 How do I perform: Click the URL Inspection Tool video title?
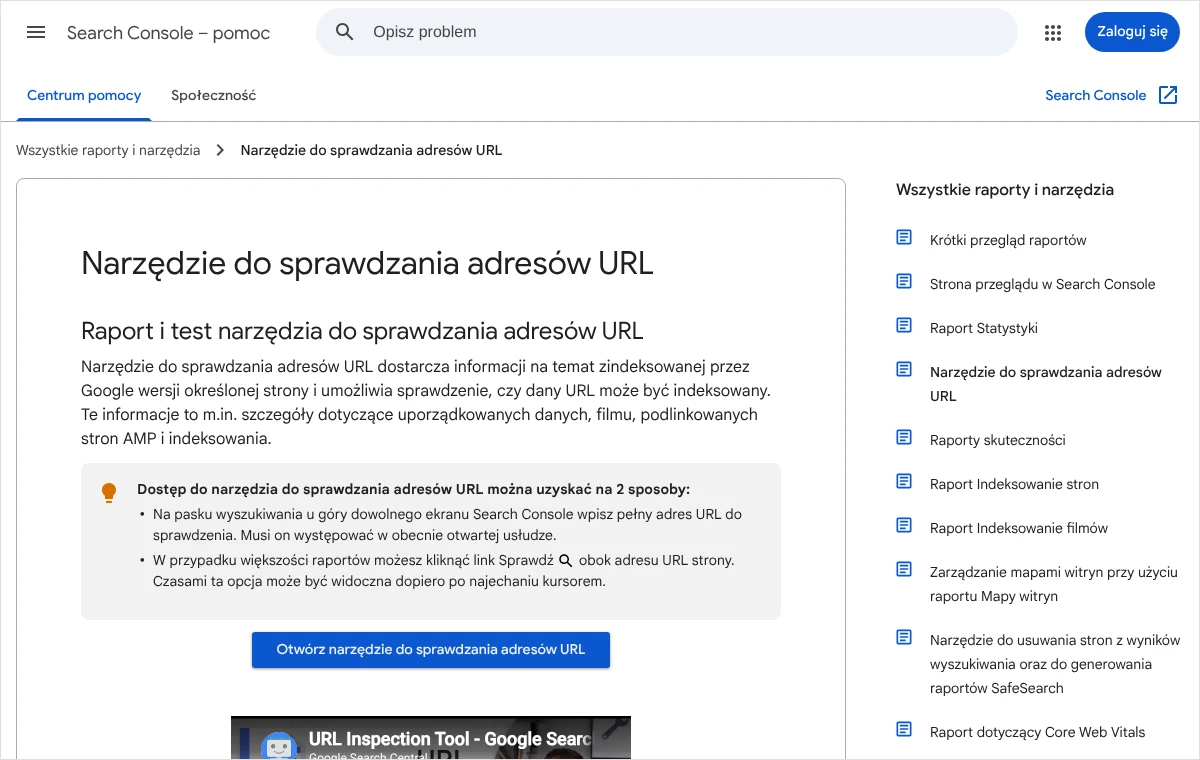450,740
